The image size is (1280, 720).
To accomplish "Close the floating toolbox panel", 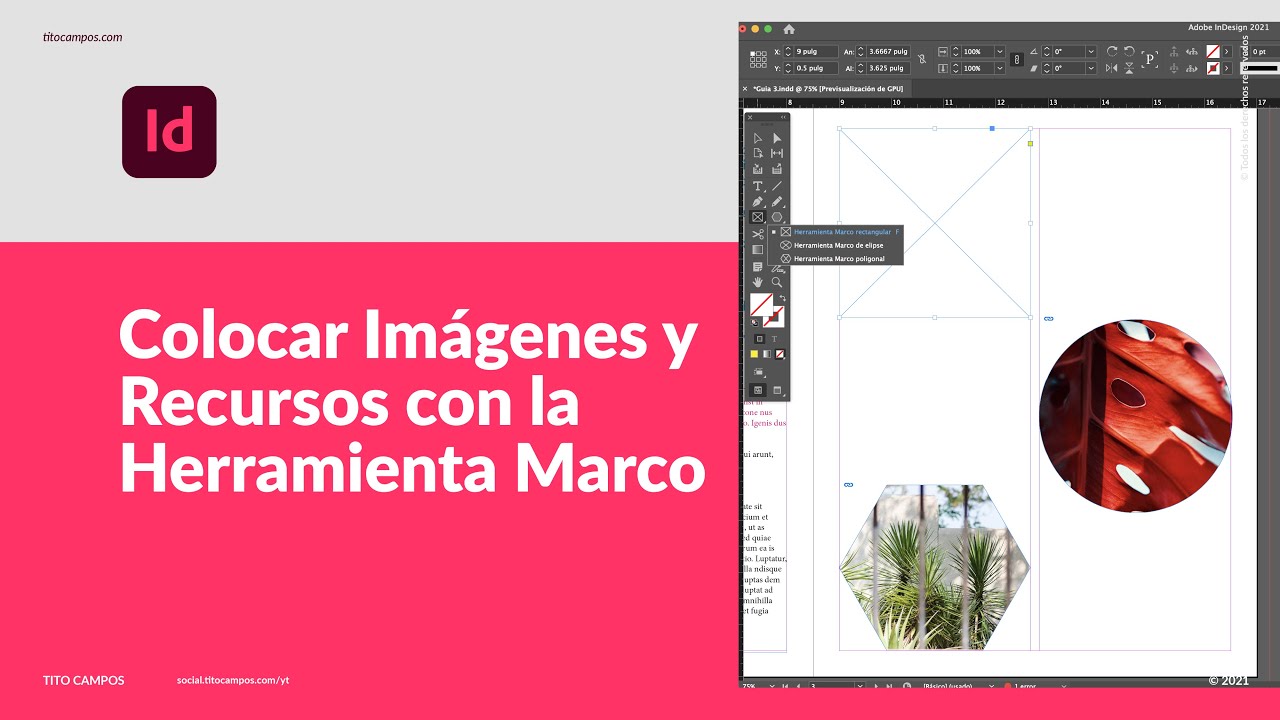I will tap(750, 117).
